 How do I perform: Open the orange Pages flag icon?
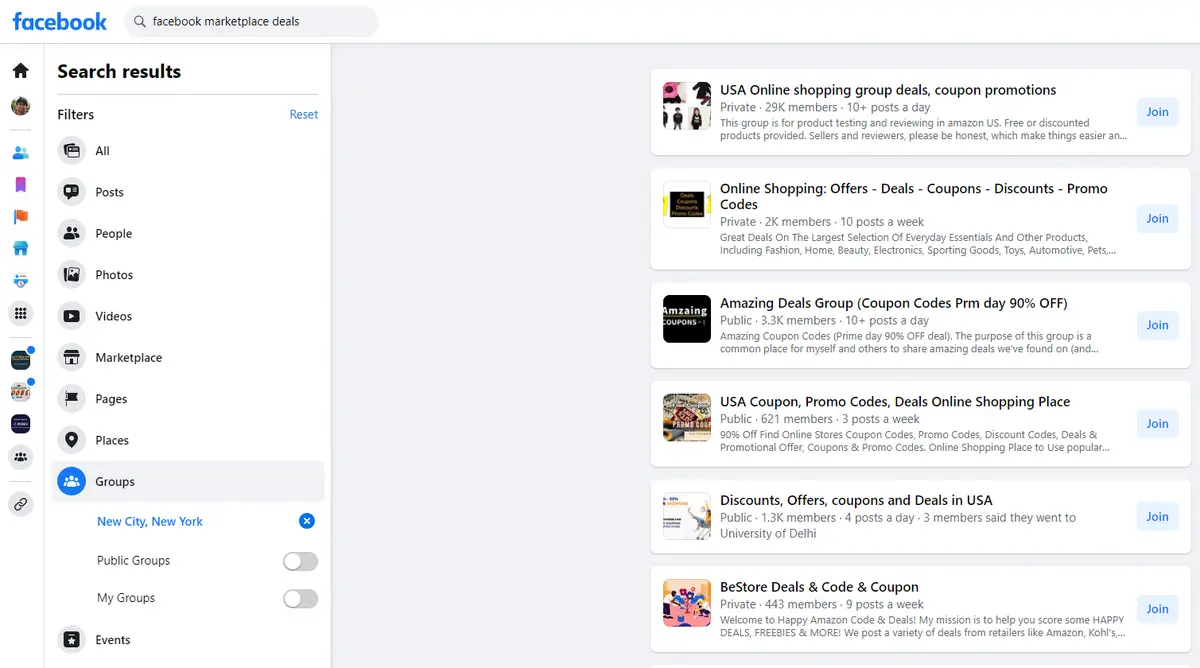(x=20, y=217)
